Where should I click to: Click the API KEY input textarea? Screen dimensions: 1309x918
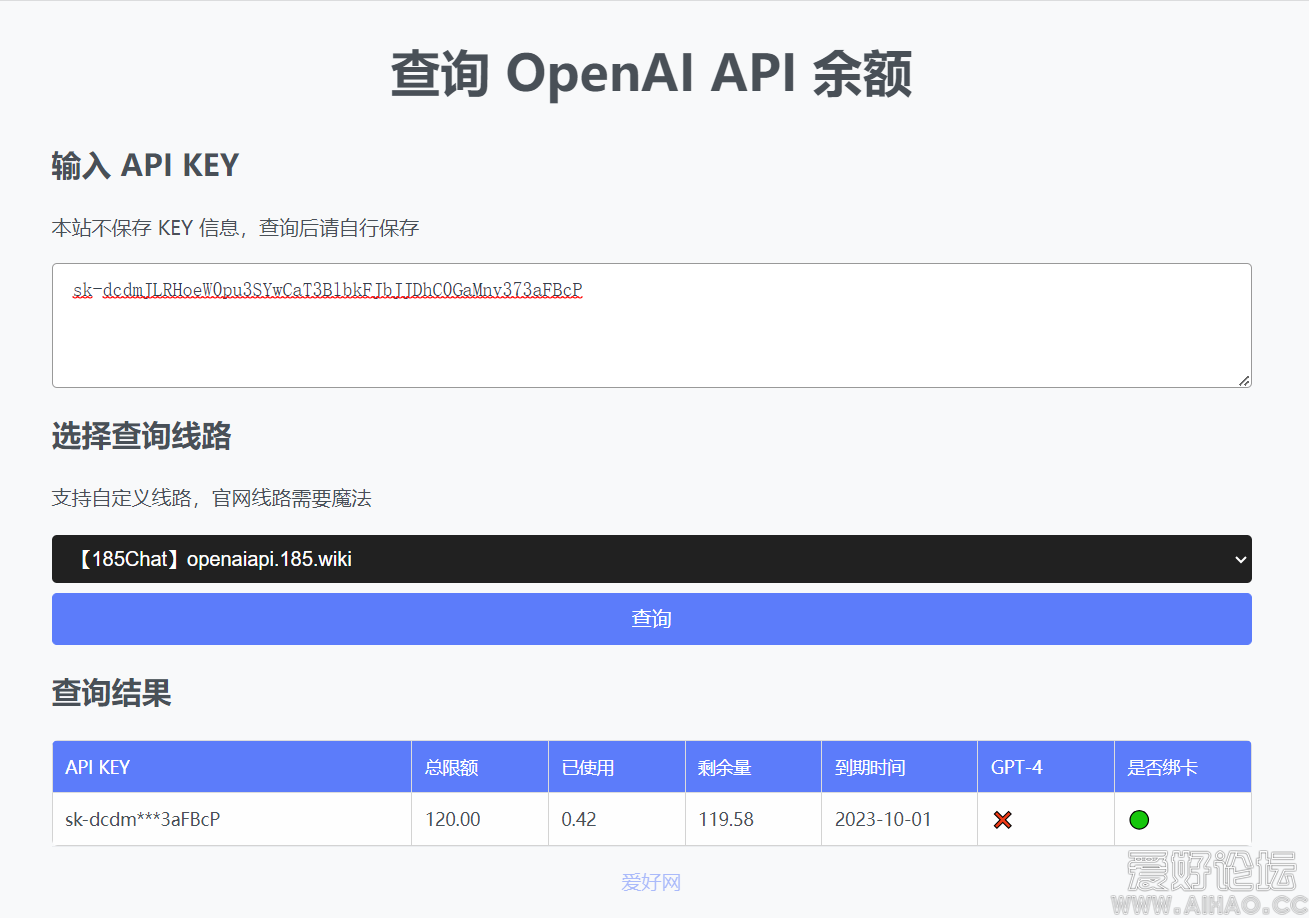tap(651, 325)
